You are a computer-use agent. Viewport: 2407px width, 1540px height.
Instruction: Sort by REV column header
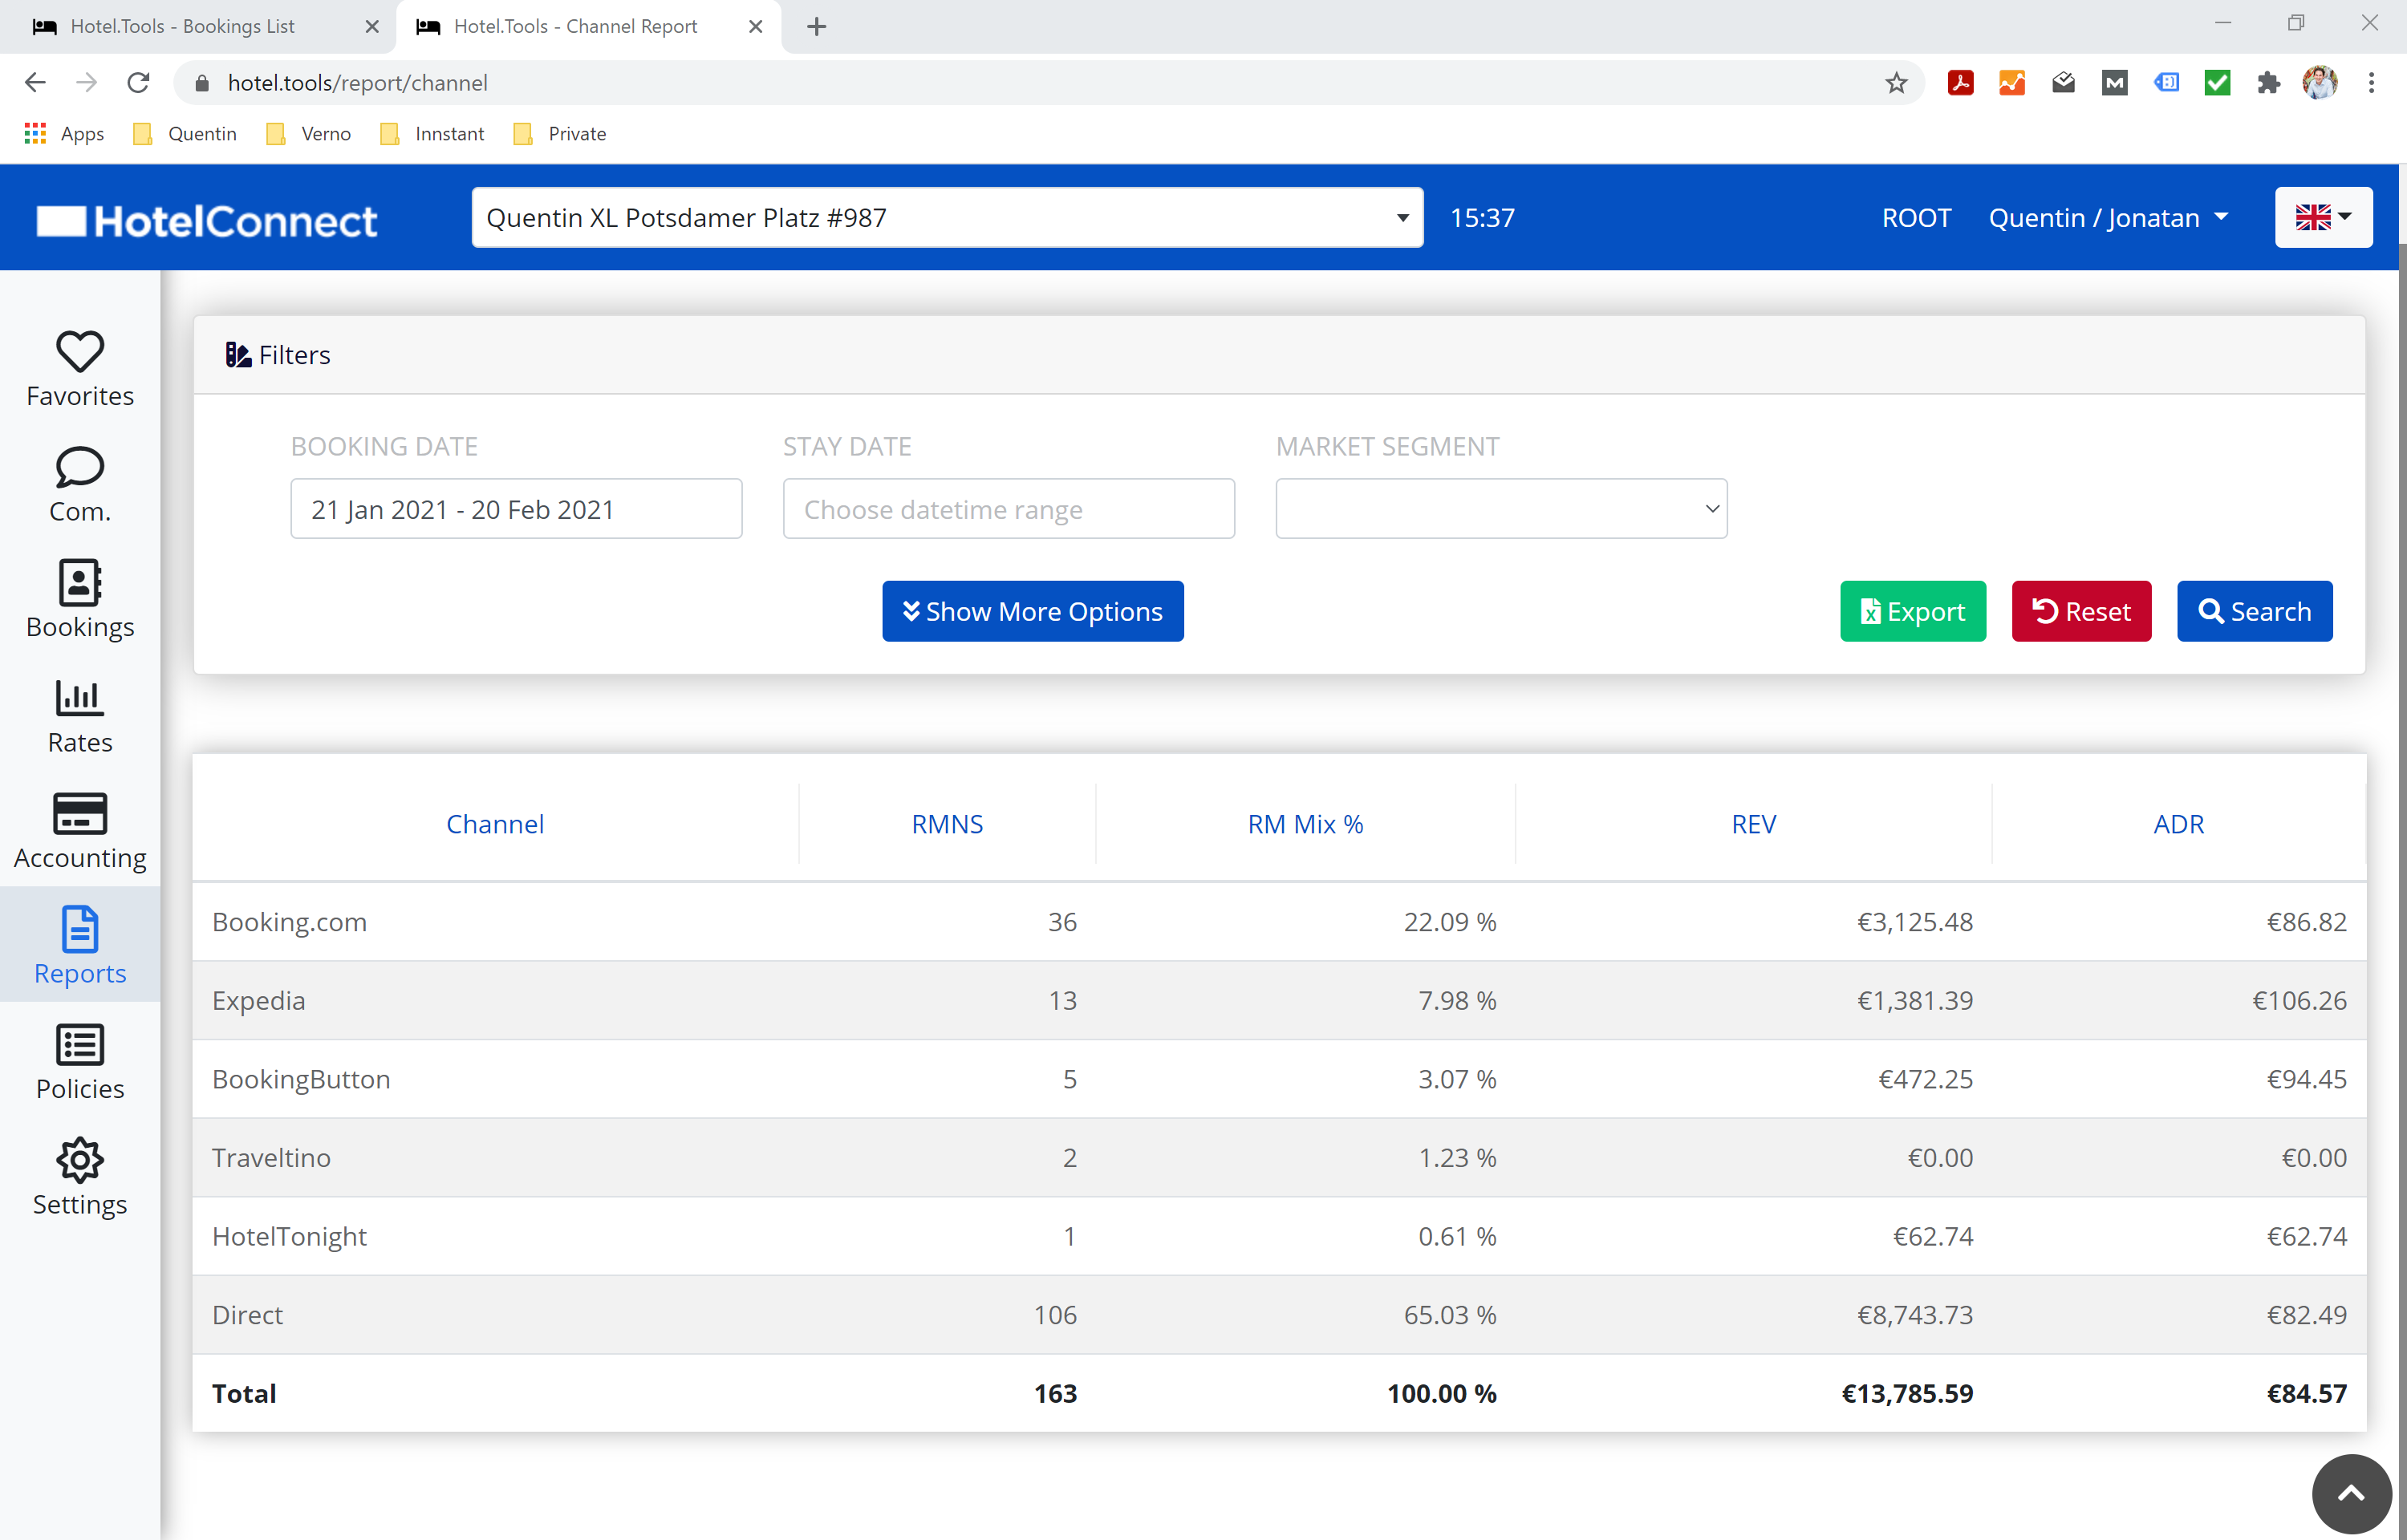1753,824
